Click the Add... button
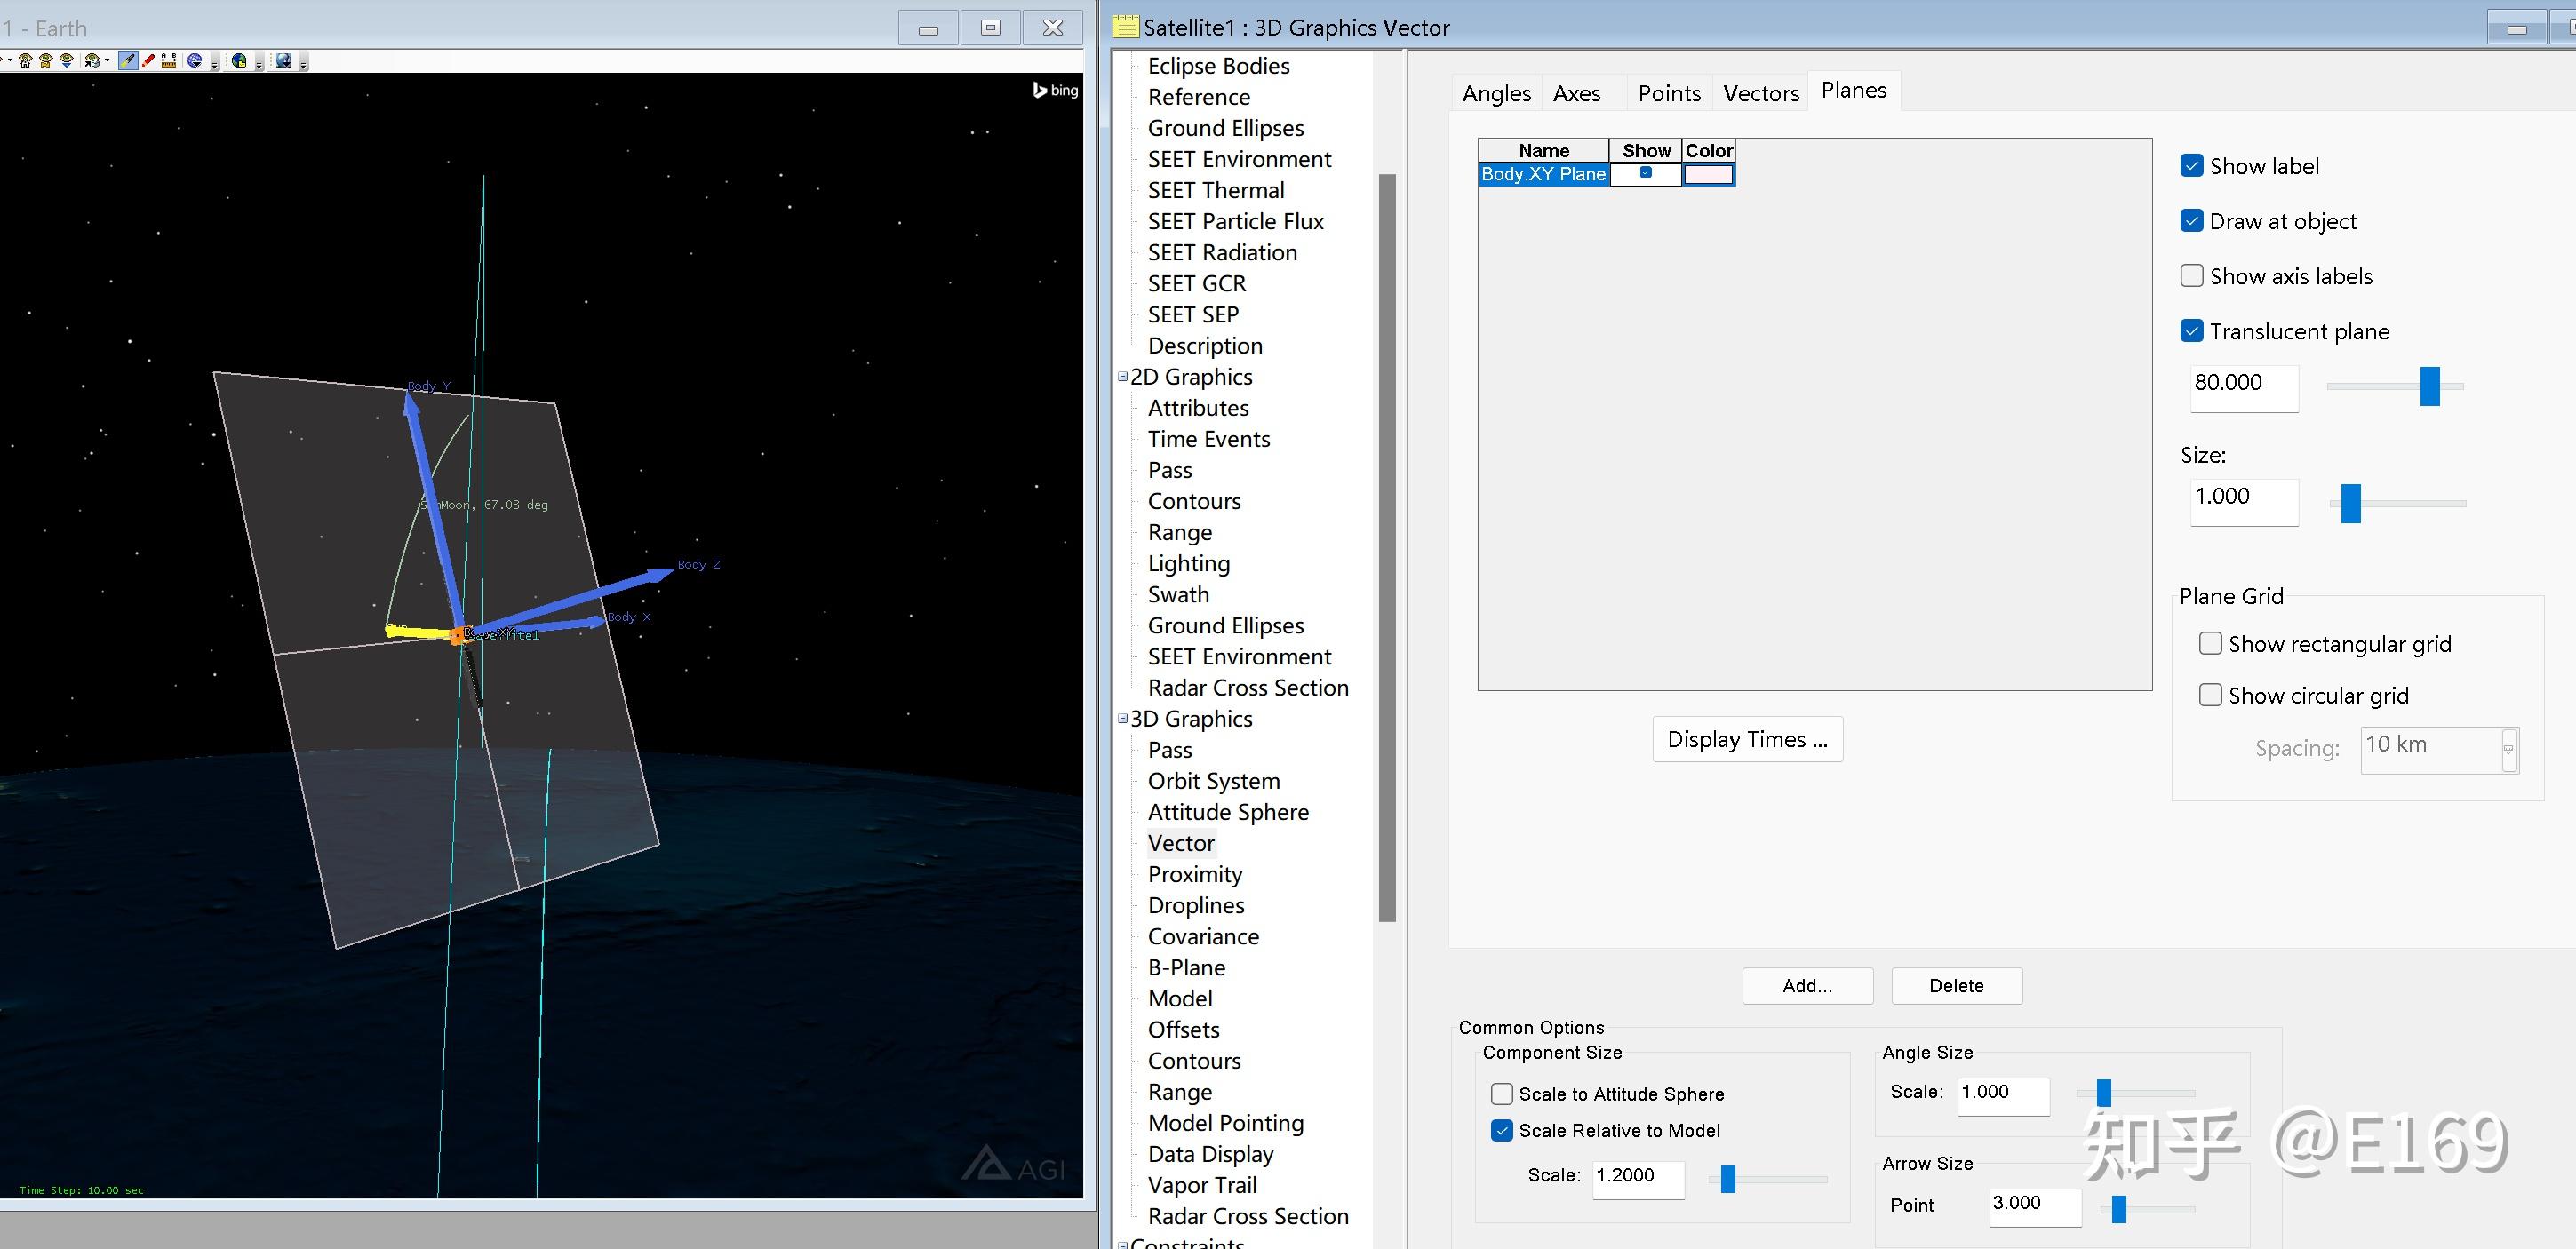The width and height of the screenshot is (2576, 1249). pyautogui.click(x=1807, y=986)
